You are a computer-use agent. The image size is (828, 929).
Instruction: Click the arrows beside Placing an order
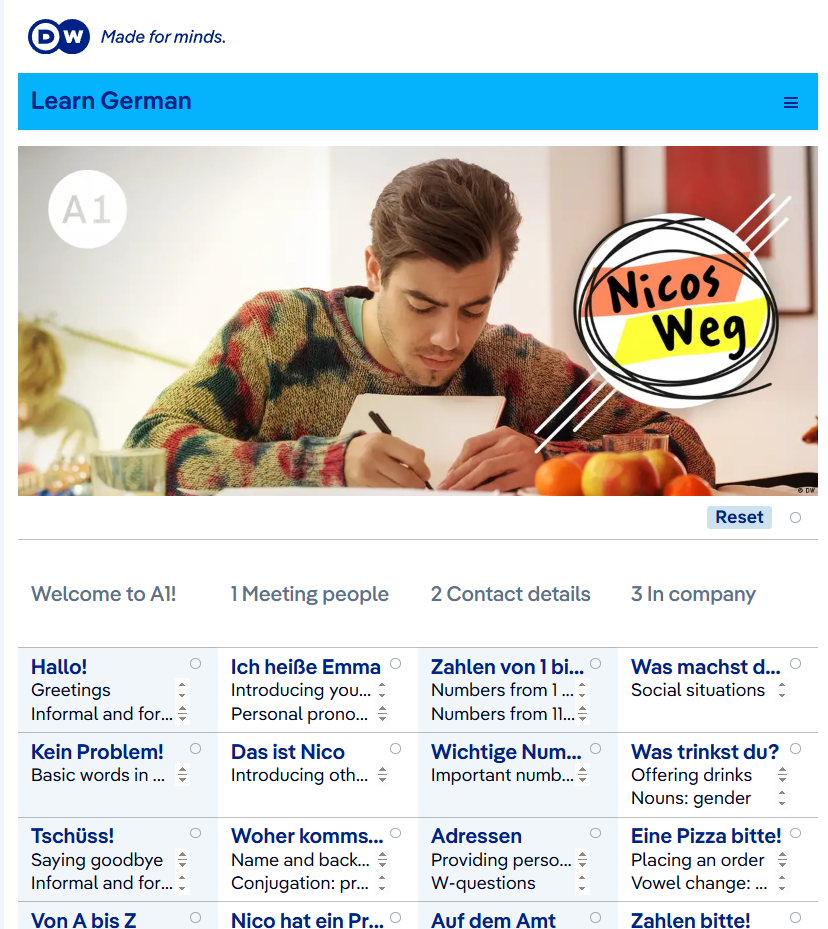(782, 859)
